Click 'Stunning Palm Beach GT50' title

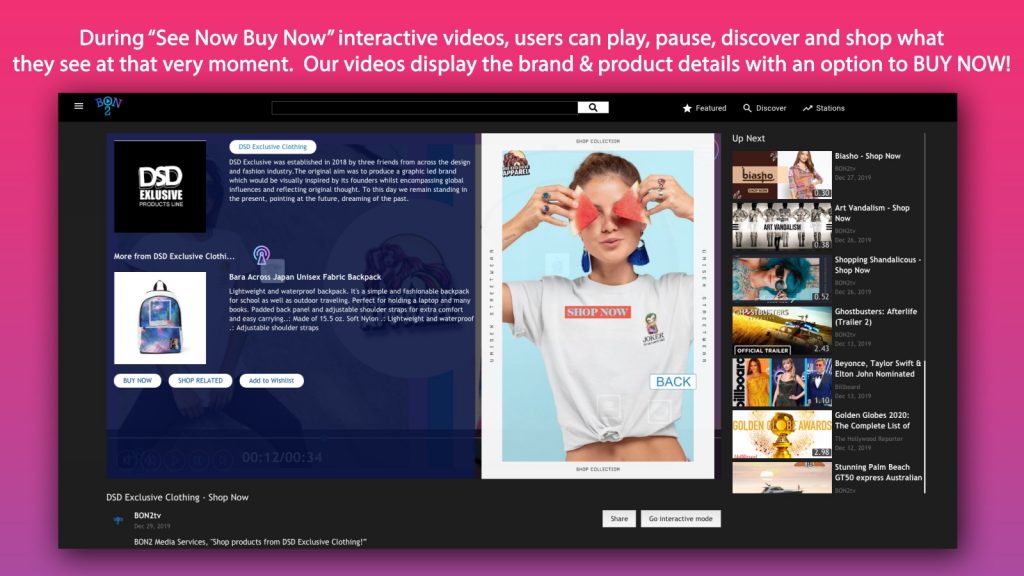click(878, 472)
